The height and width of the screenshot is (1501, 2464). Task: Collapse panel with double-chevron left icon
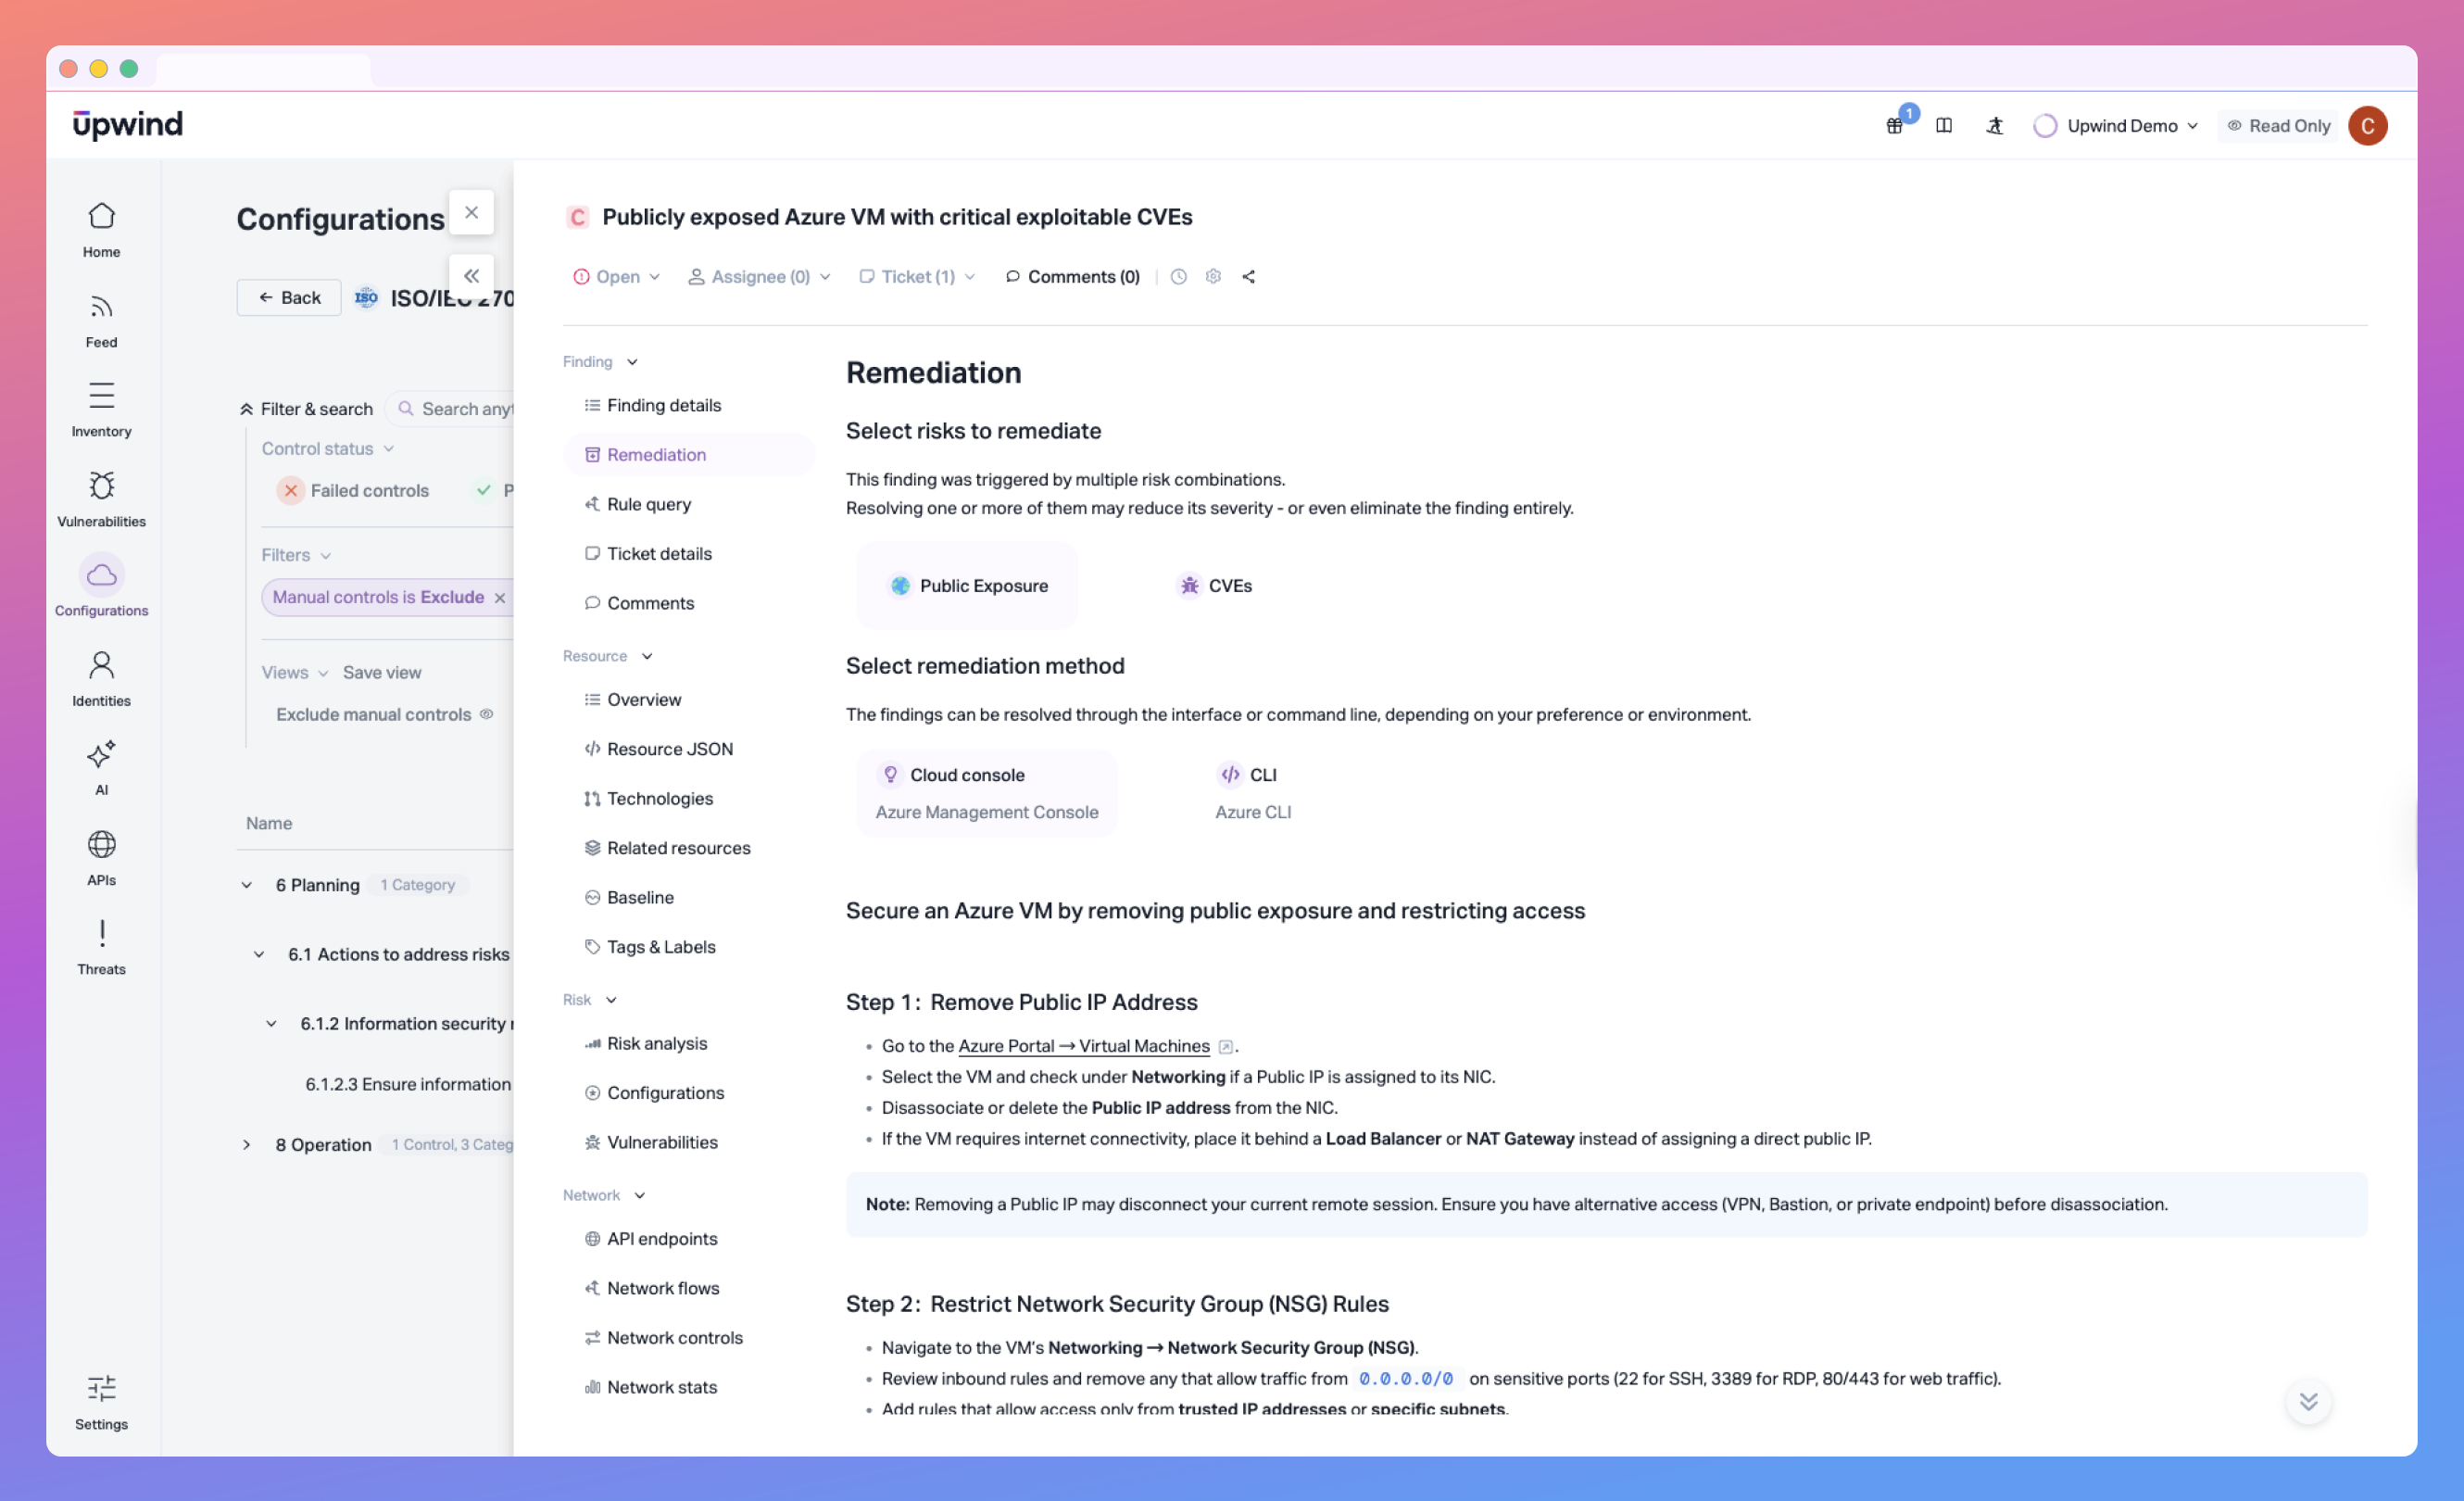click(471, 276)
